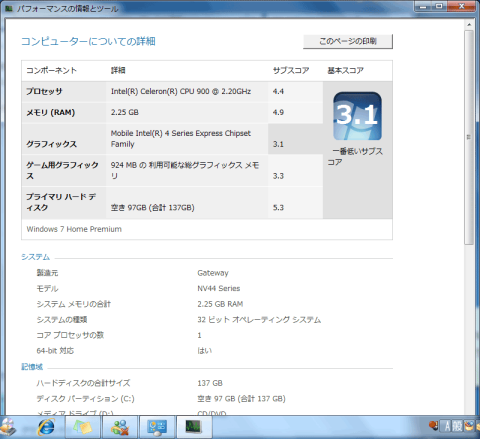Minimize the performance information window

(x=423, y=6)
